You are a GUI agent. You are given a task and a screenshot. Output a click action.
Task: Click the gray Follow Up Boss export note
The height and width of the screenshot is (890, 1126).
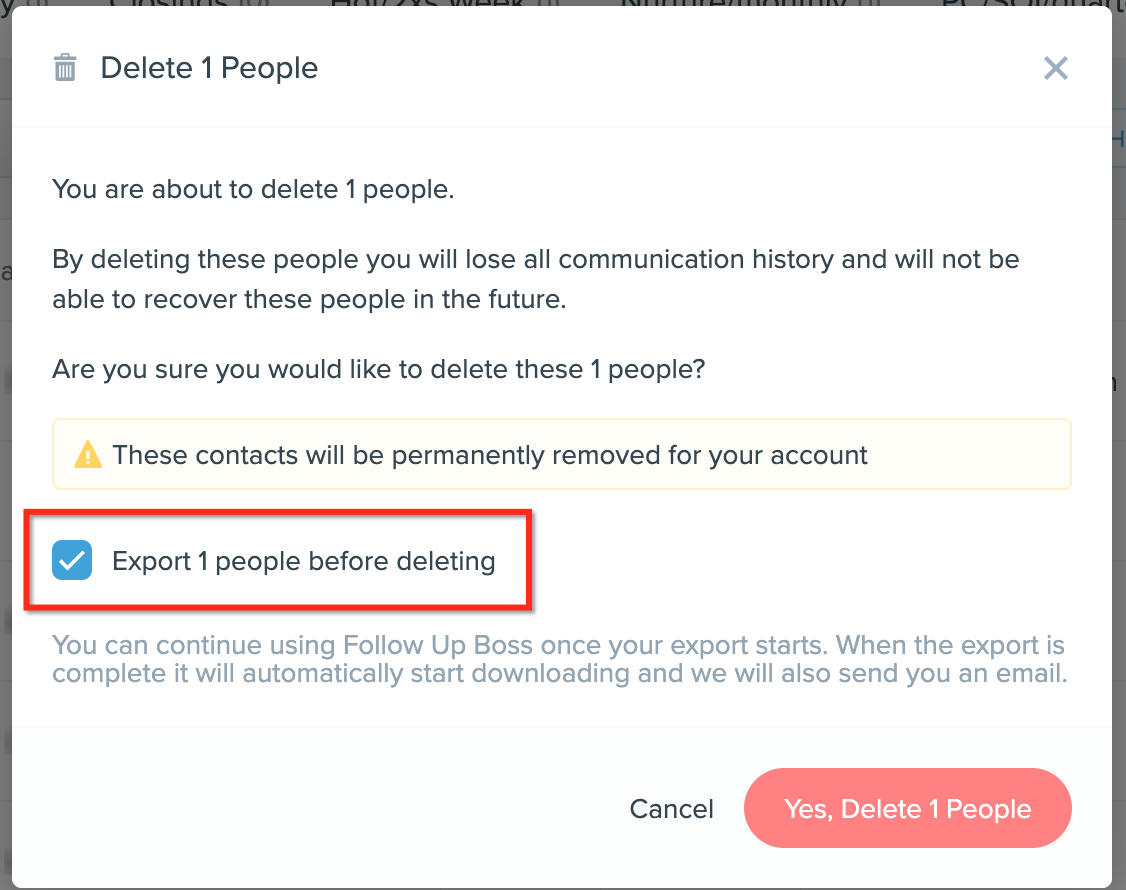coord(559,659)
